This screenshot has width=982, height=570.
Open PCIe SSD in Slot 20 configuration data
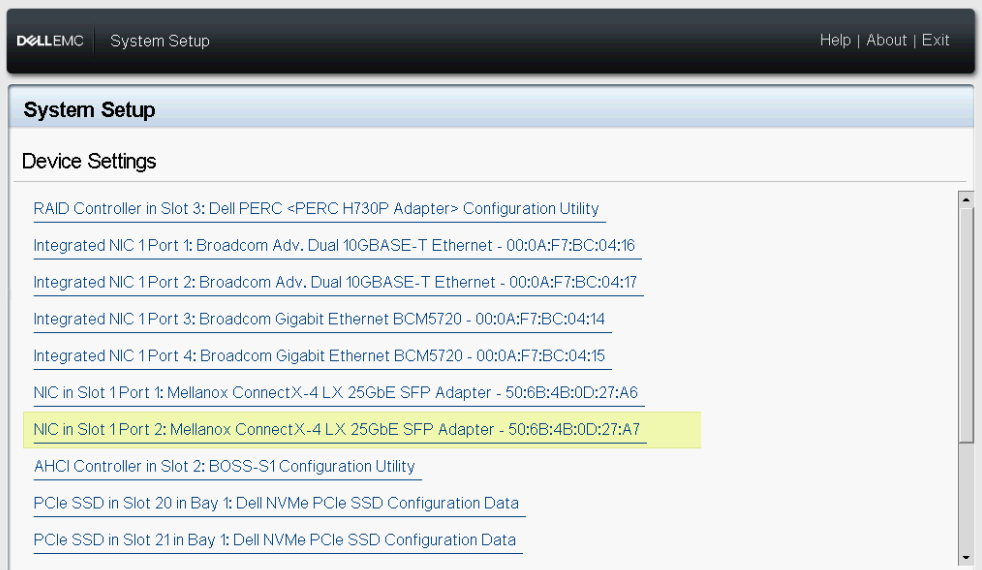click(276, 503)
